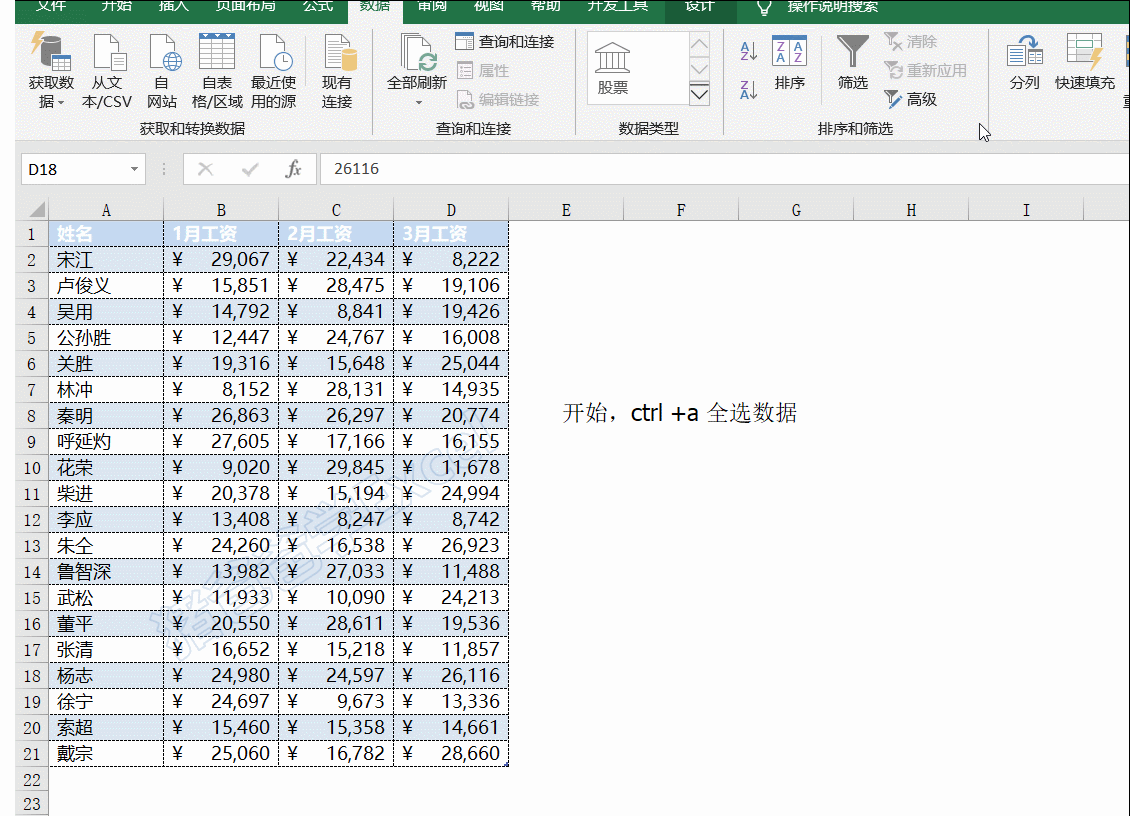Sort ascending with the A-Z icon
Image resolution: width=1130 pixels, height=816 pixels.
point(748,50)
